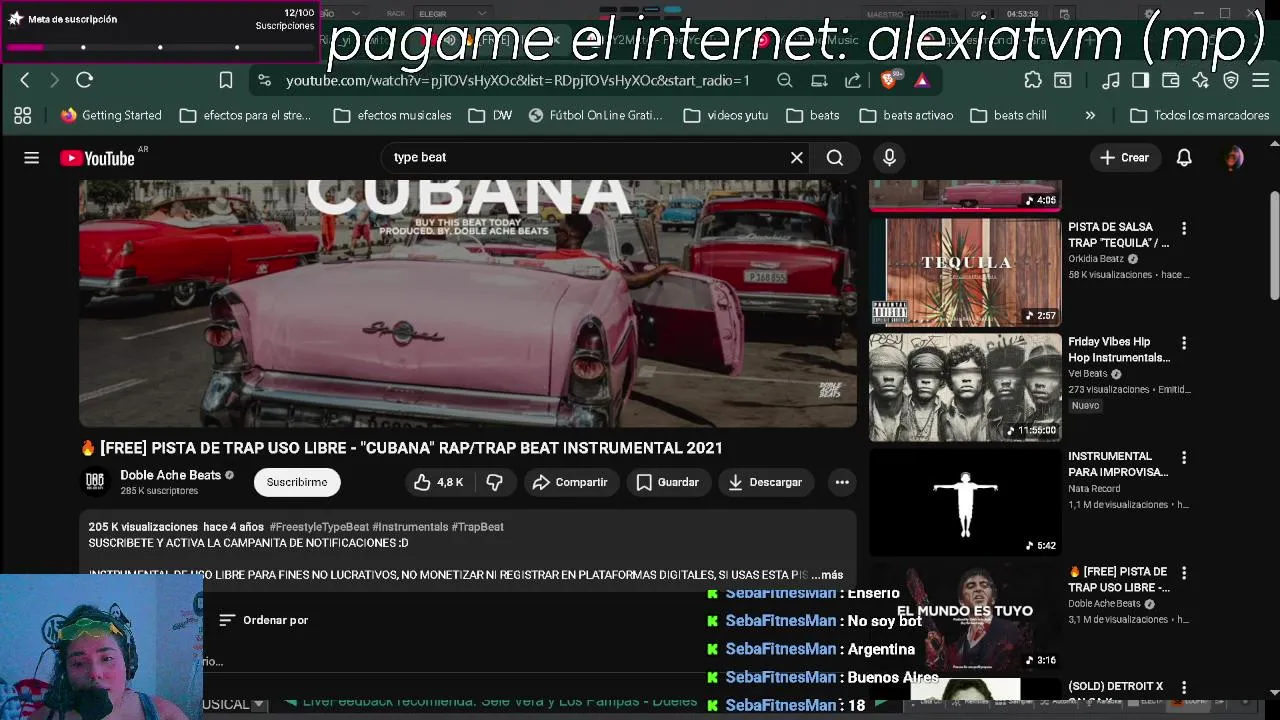Go to YouTube home via the logo
The width and height of the screenshot is (1280, 720).
[97, 158]
